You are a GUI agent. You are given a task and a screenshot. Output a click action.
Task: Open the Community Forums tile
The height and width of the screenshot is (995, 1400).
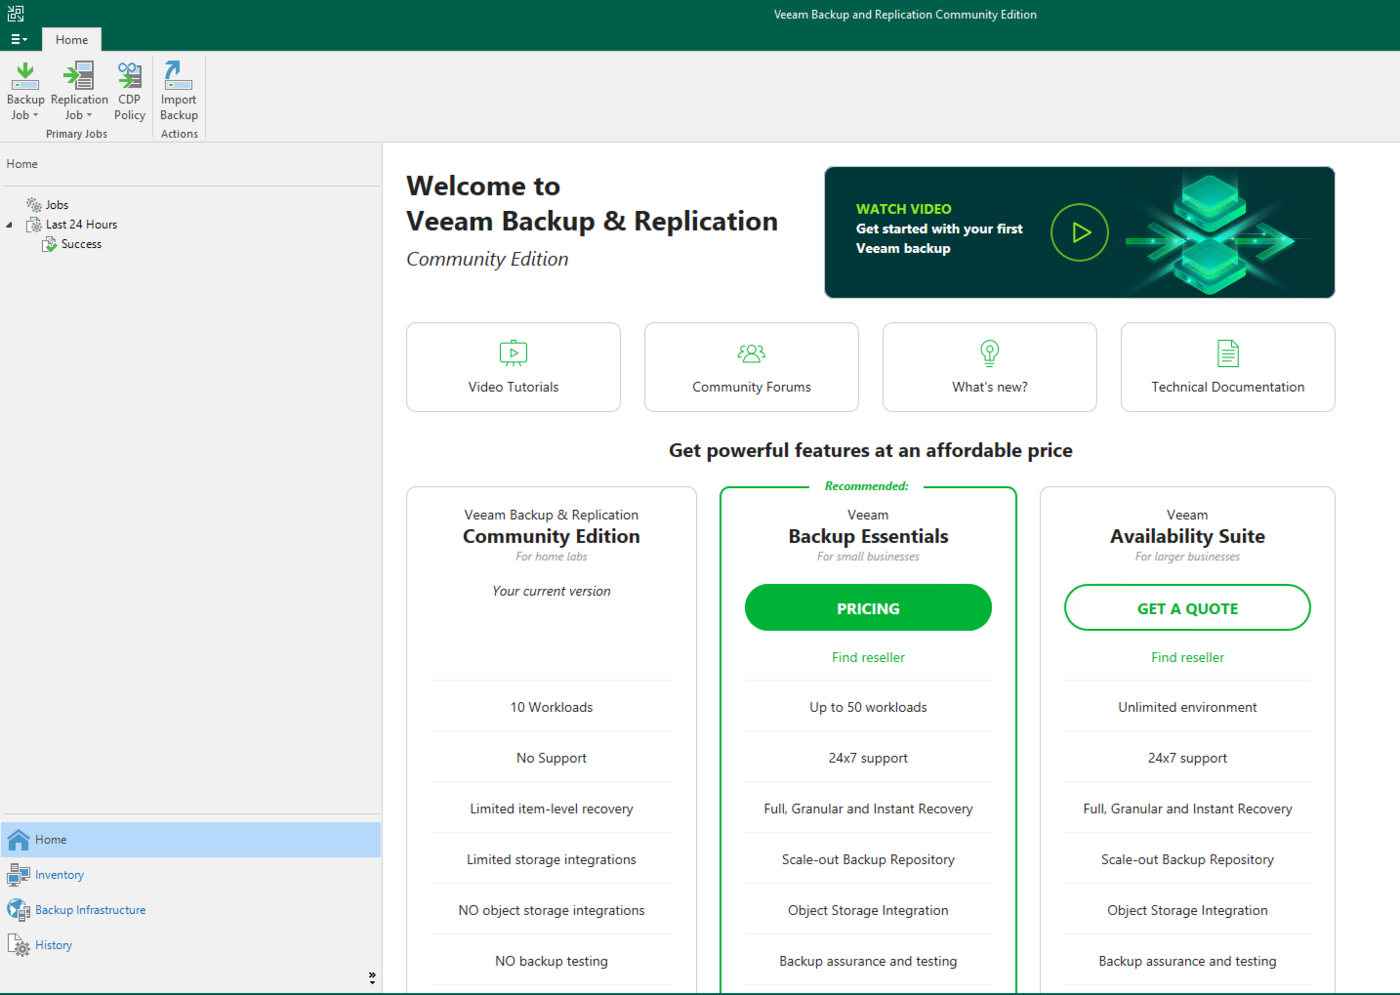(751, 367)
